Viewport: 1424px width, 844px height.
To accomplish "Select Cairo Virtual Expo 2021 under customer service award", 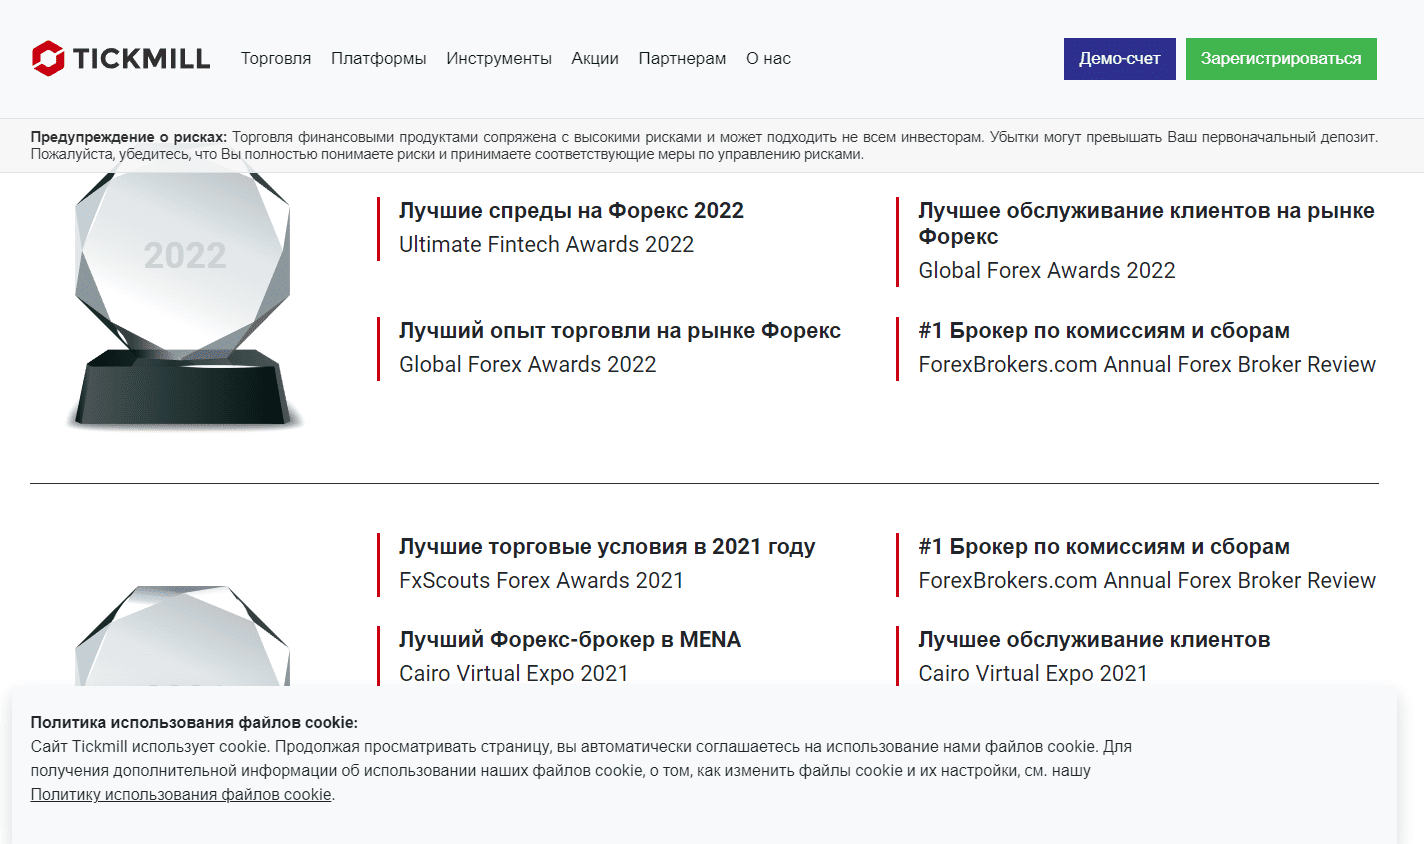I will (x=1033, y=674).
